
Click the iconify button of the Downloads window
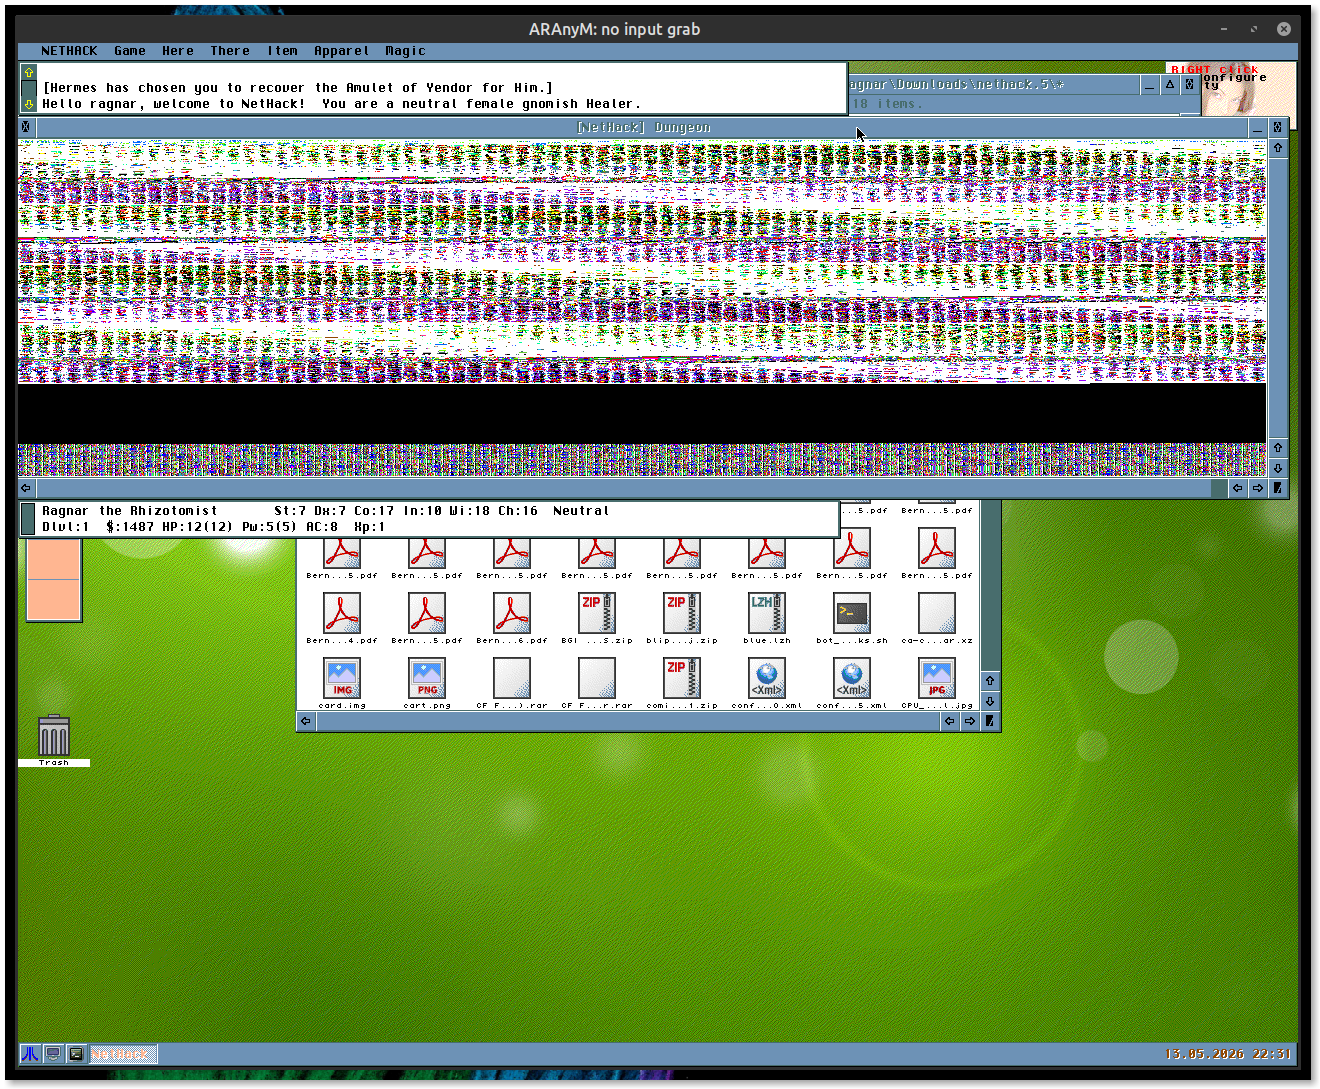(1150, 85)
